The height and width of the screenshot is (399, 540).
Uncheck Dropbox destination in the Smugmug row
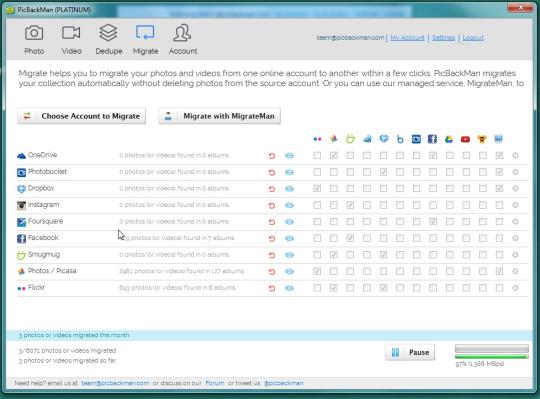(383, 255)
